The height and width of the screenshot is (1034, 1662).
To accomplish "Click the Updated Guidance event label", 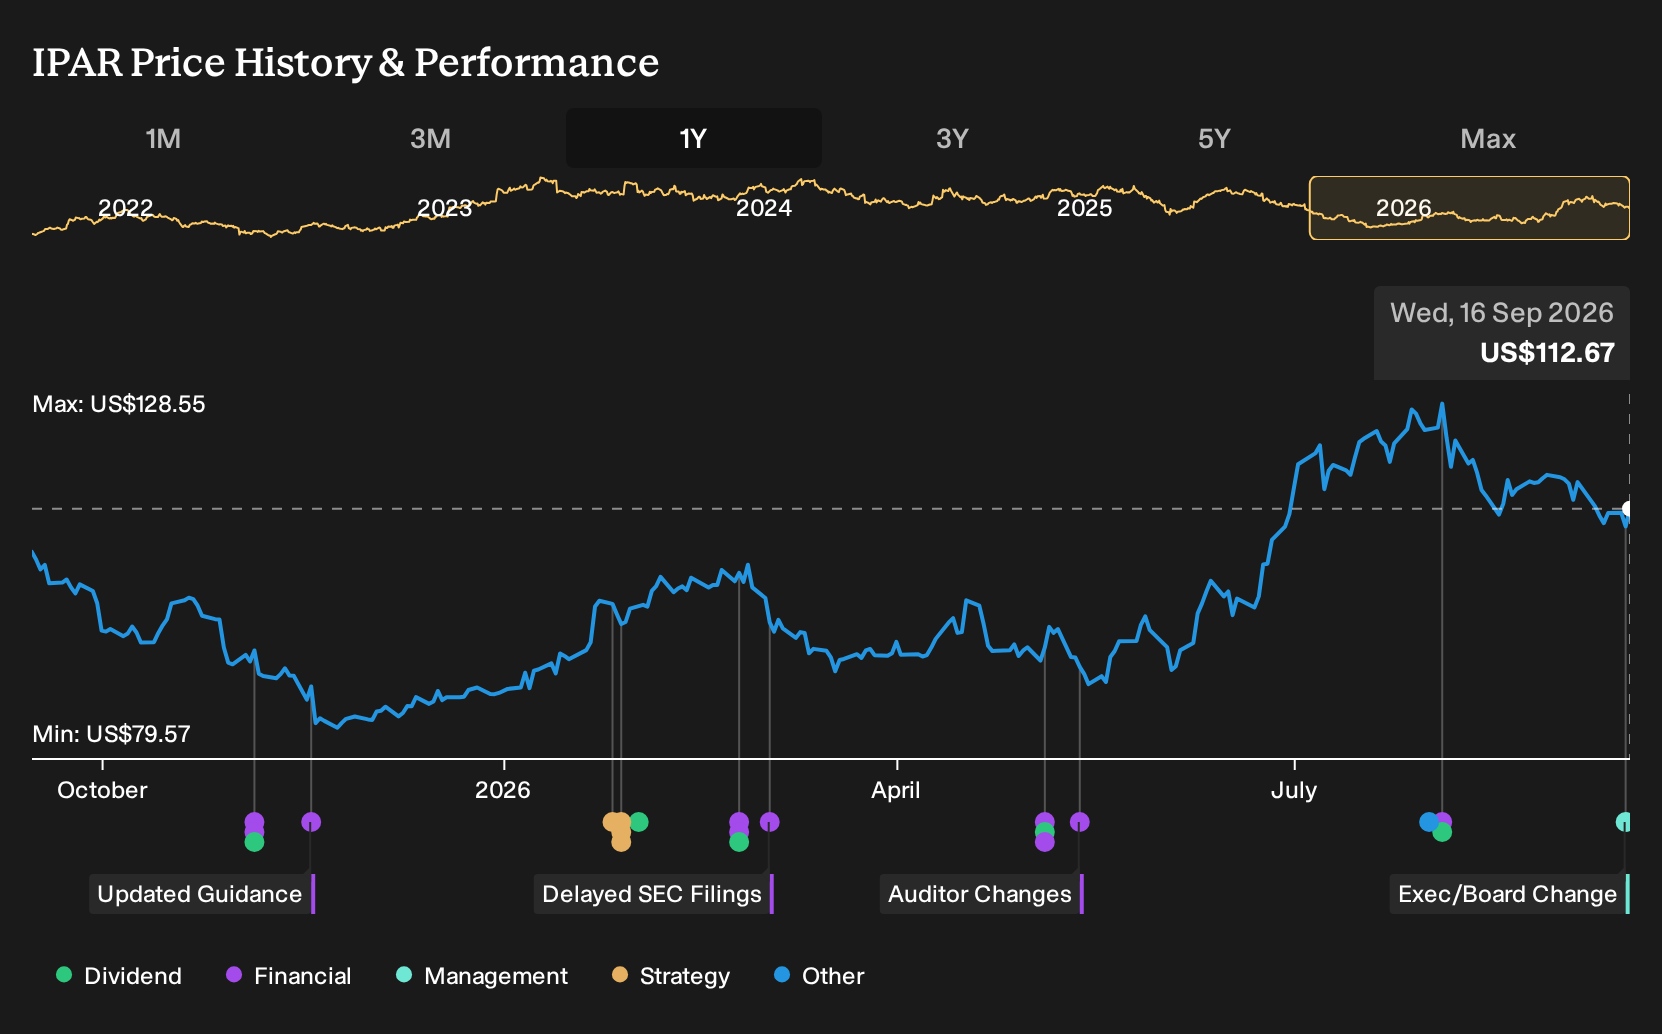I will tap(201, 894).
